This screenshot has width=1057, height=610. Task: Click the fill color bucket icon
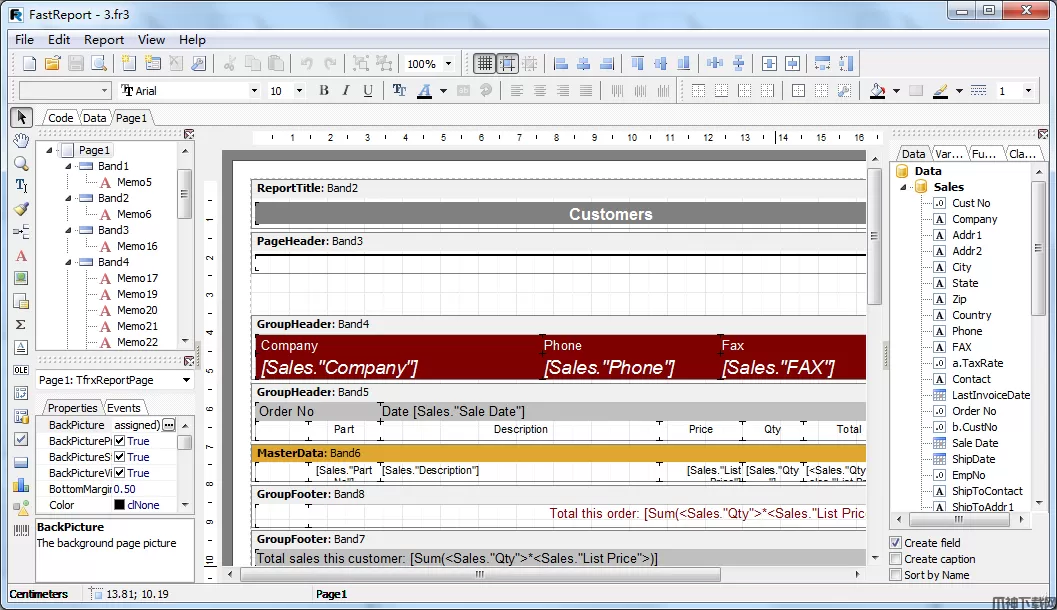pyautogui.click(x=877, y=91)
